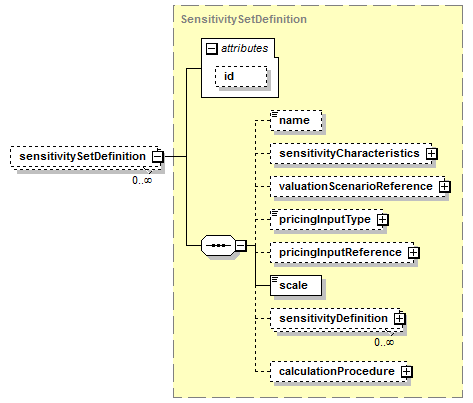
Task: Collapse the attributes box
Action: 212,49
